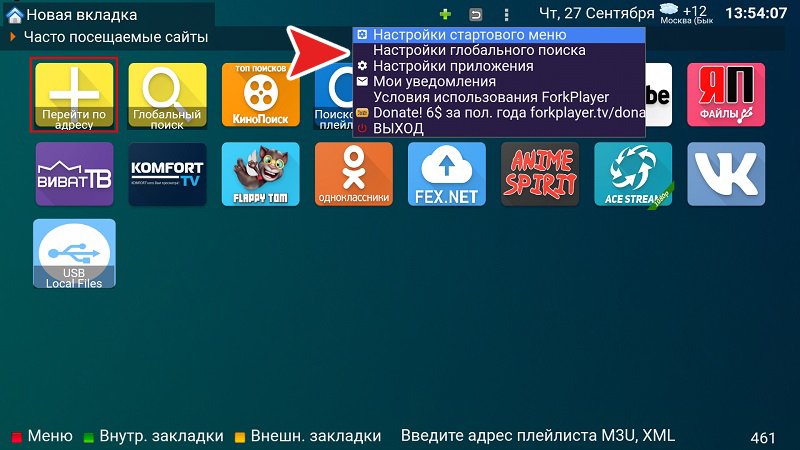800x450 pixels.
Task: Launch the Ace Stream tile
Action: coord(633,174)
